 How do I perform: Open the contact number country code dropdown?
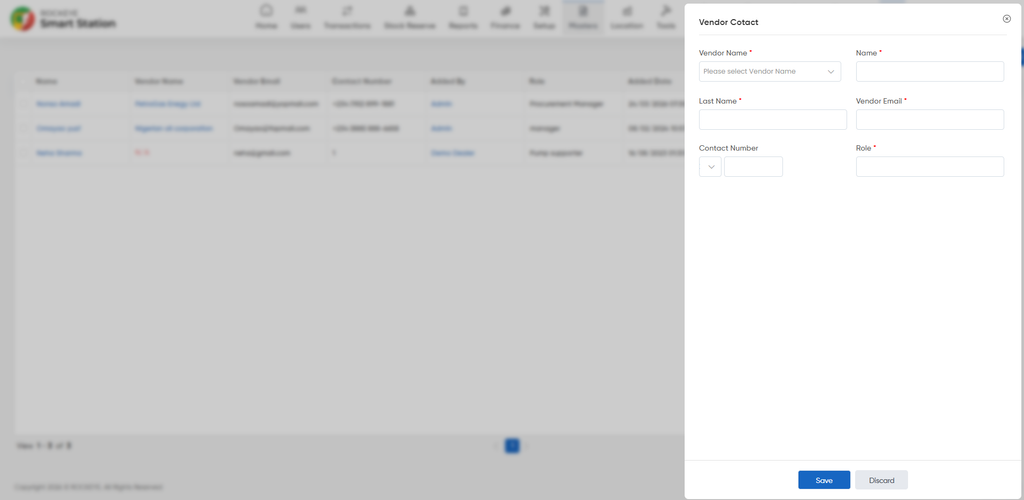pyautogui.click(x=710, y=166)
